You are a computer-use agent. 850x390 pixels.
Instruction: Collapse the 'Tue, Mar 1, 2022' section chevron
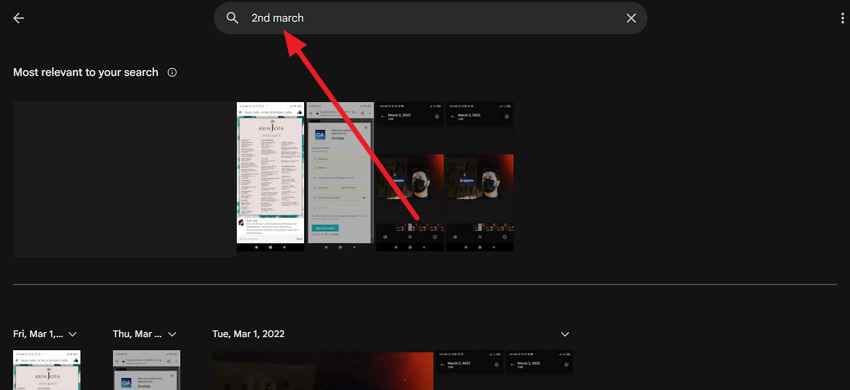[x=565, y=334]
